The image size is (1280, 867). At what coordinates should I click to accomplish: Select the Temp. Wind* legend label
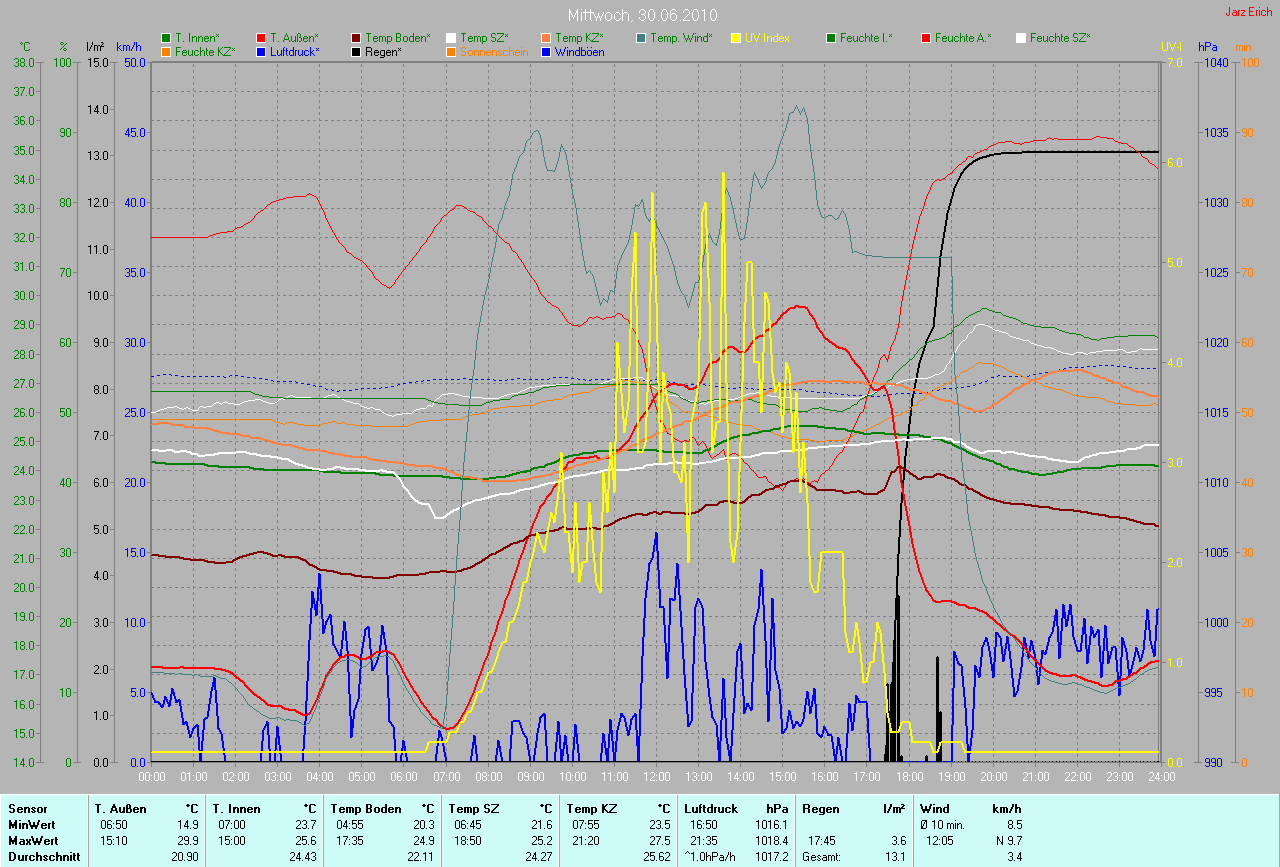point(681,38)
